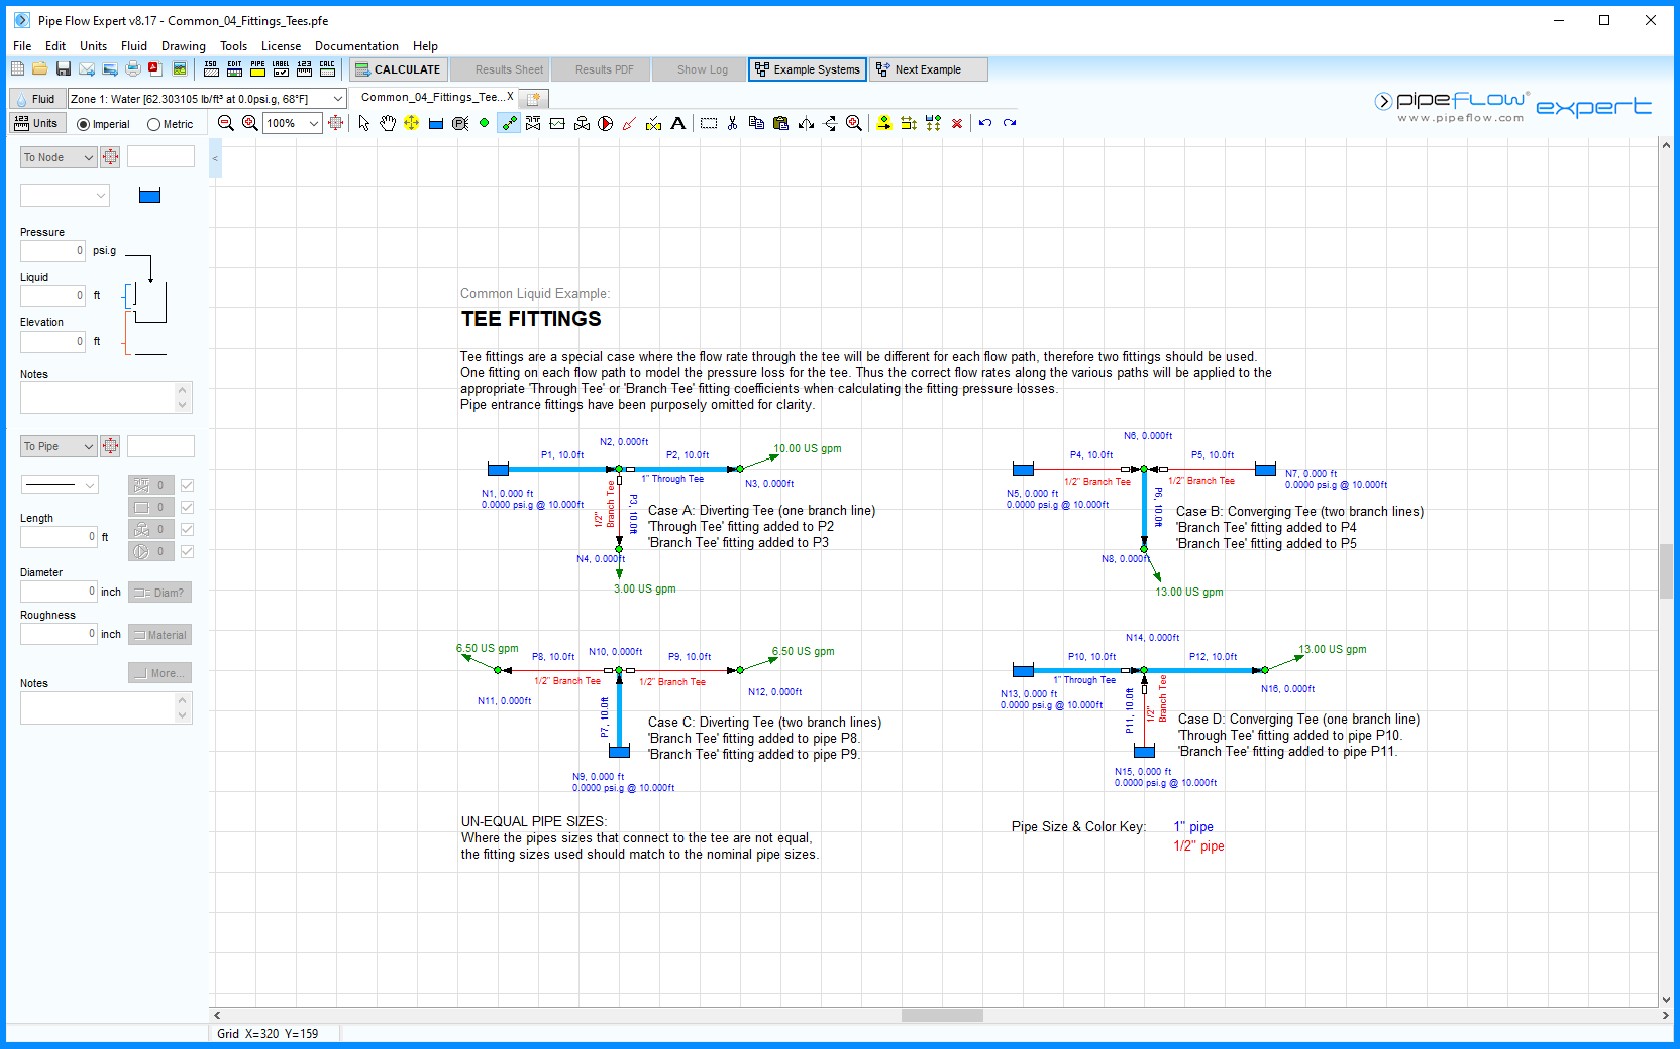Select the arrow pointer selection tool
The height and width of the screenshot is (1049, 1680).
pyautogui.click(x=364, y=123)
